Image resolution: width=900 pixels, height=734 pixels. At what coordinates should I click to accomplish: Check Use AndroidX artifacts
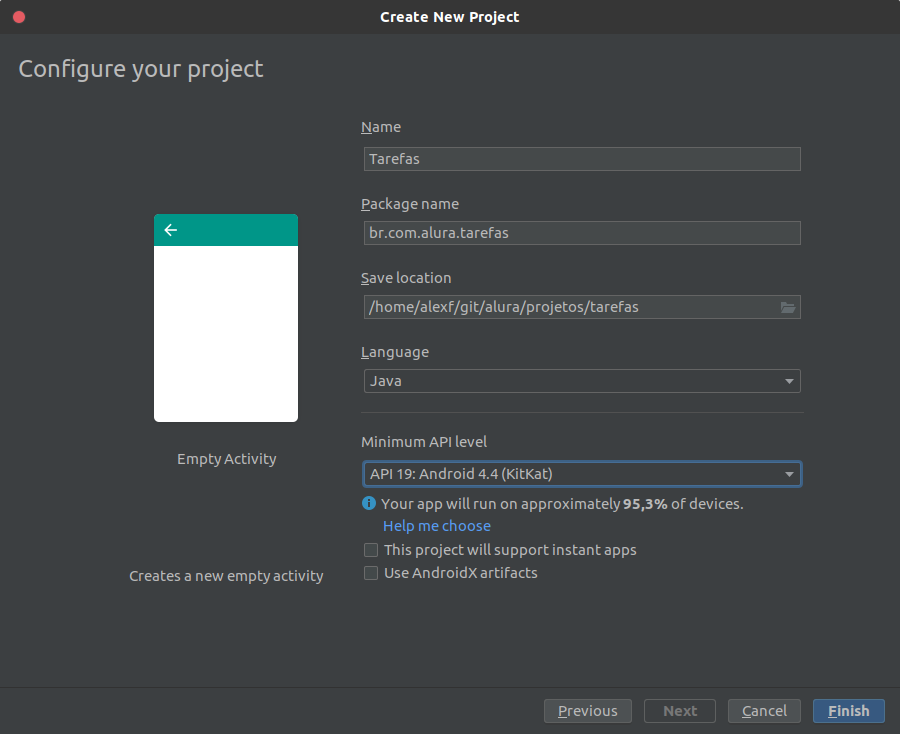(x=371, y=573)
